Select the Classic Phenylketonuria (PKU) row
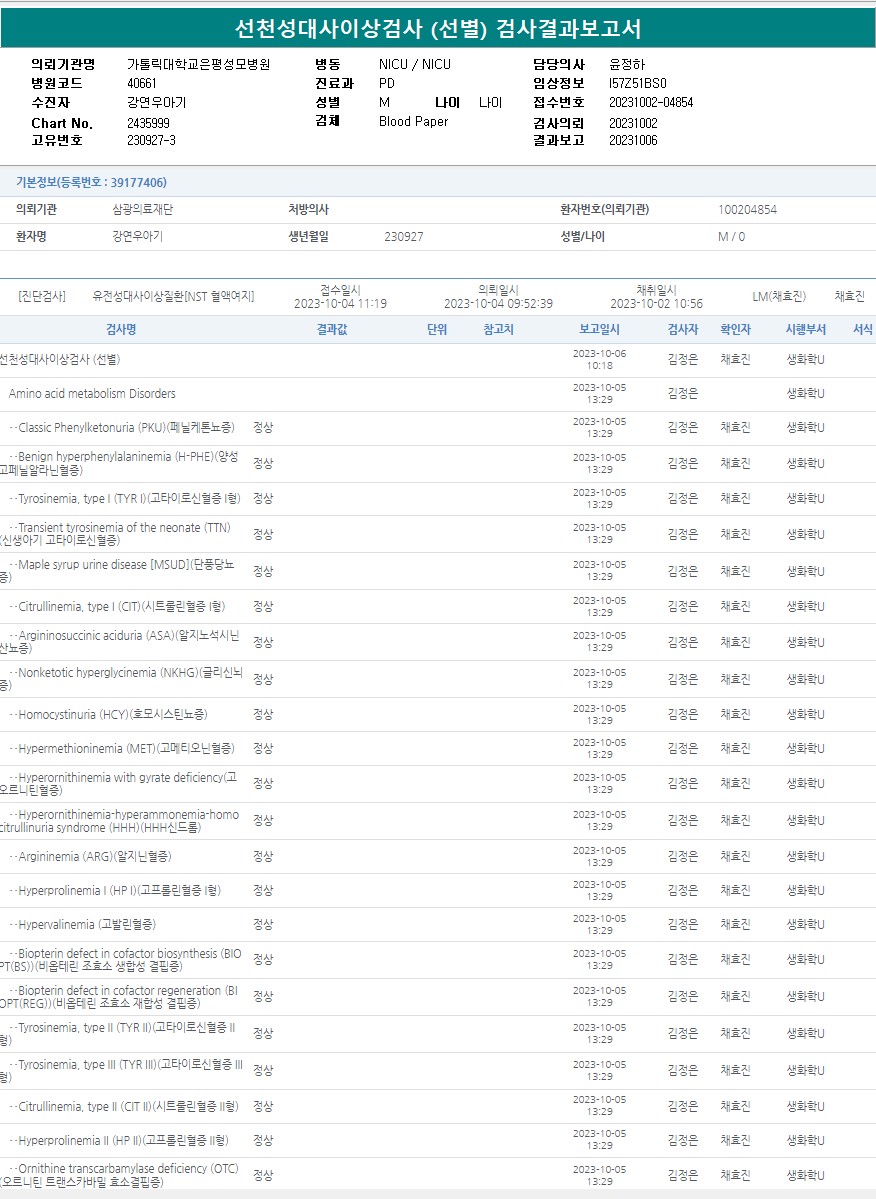The width and height of the screenshot is (876, 1199). pyautogui.click(x=126, y=428)
